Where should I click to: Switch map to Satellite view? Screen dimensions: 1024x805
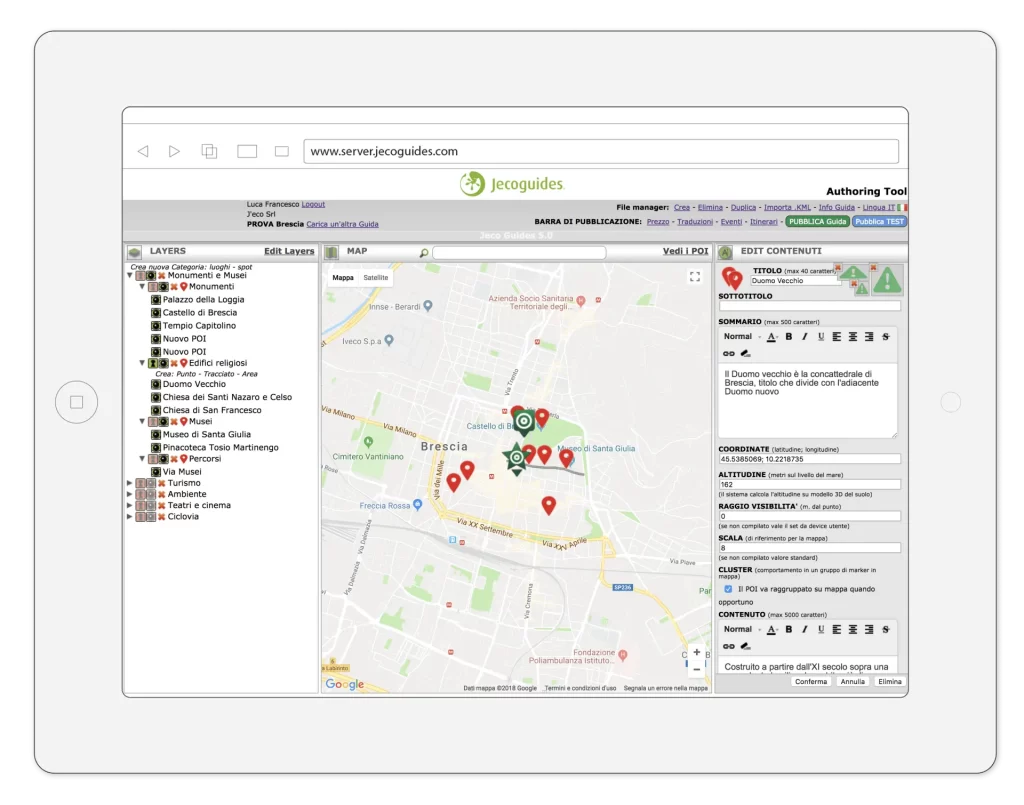pyautogui.click(x=376, y=278)
